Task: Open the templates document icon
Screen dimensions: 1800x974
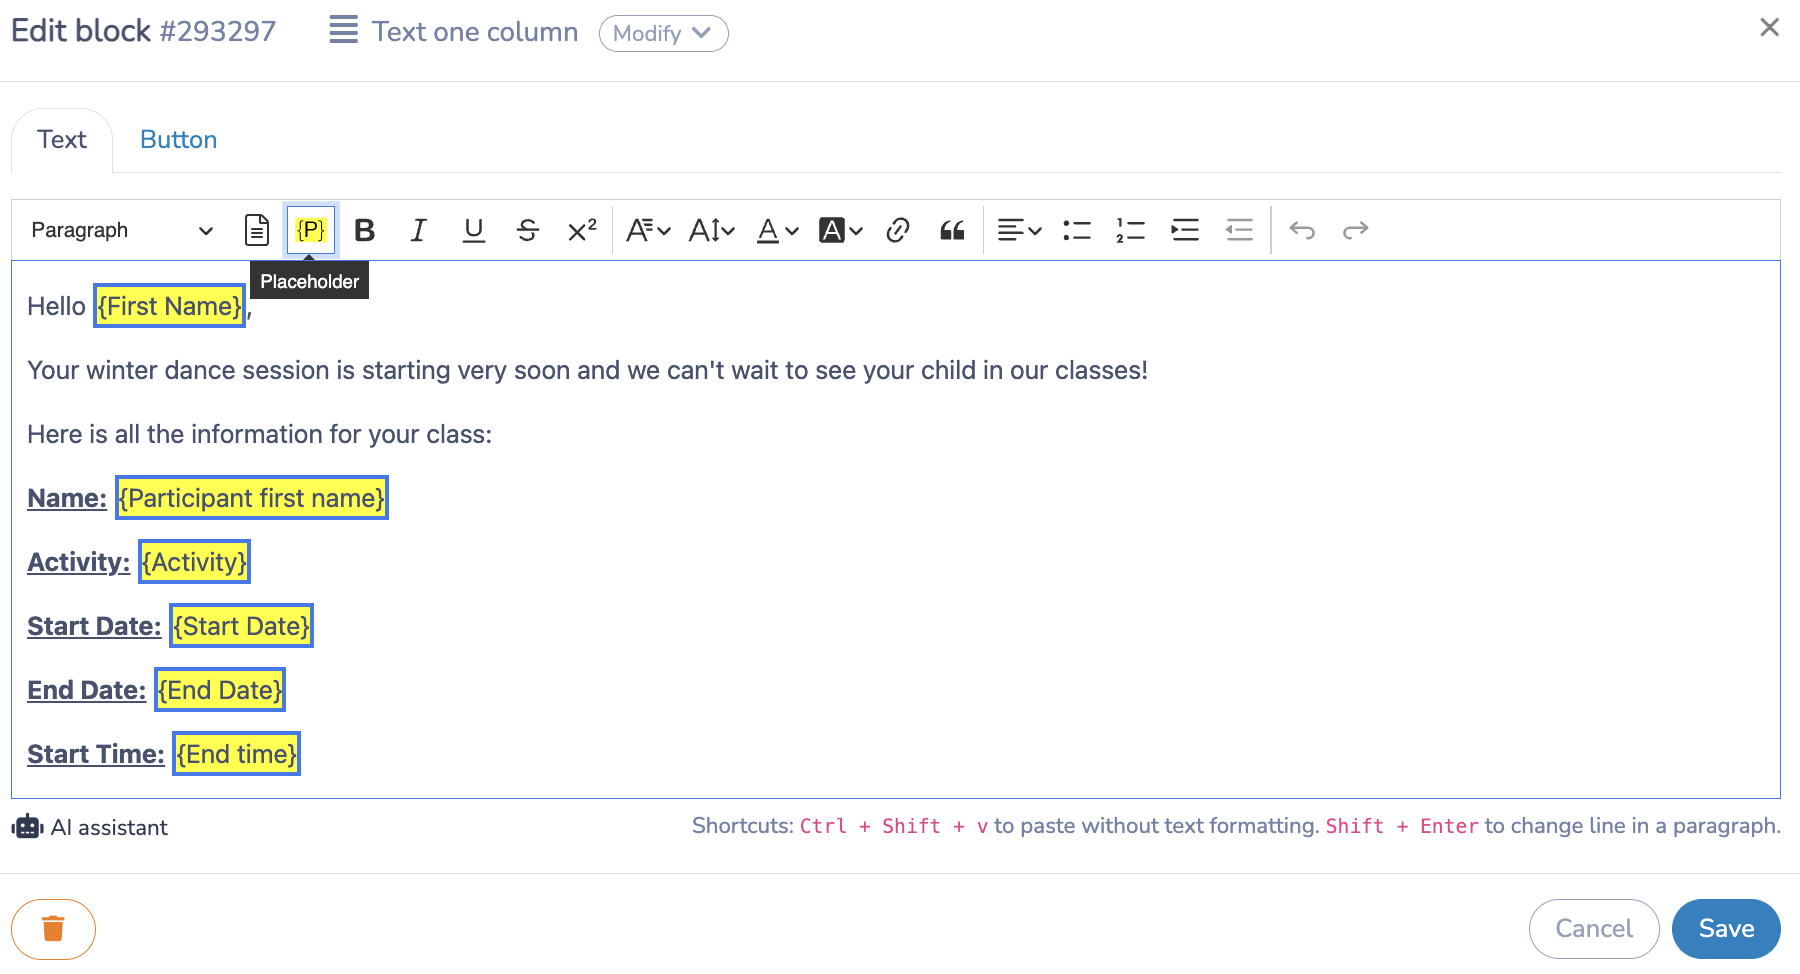Action: [x=257, y=230]
